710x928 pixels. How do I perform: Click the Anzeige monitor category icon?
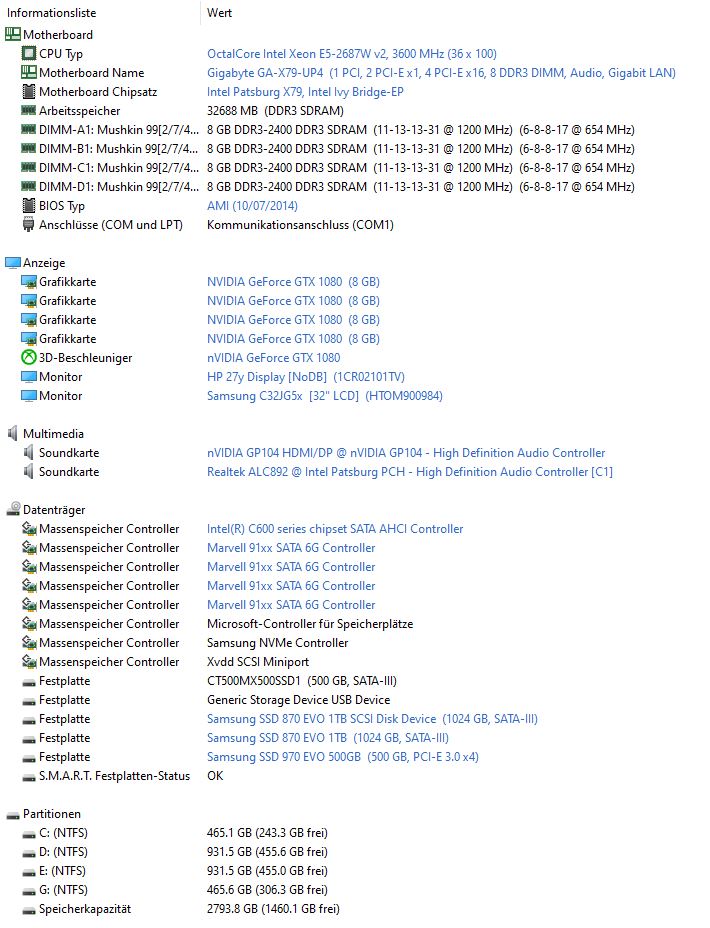pos(12,262)
